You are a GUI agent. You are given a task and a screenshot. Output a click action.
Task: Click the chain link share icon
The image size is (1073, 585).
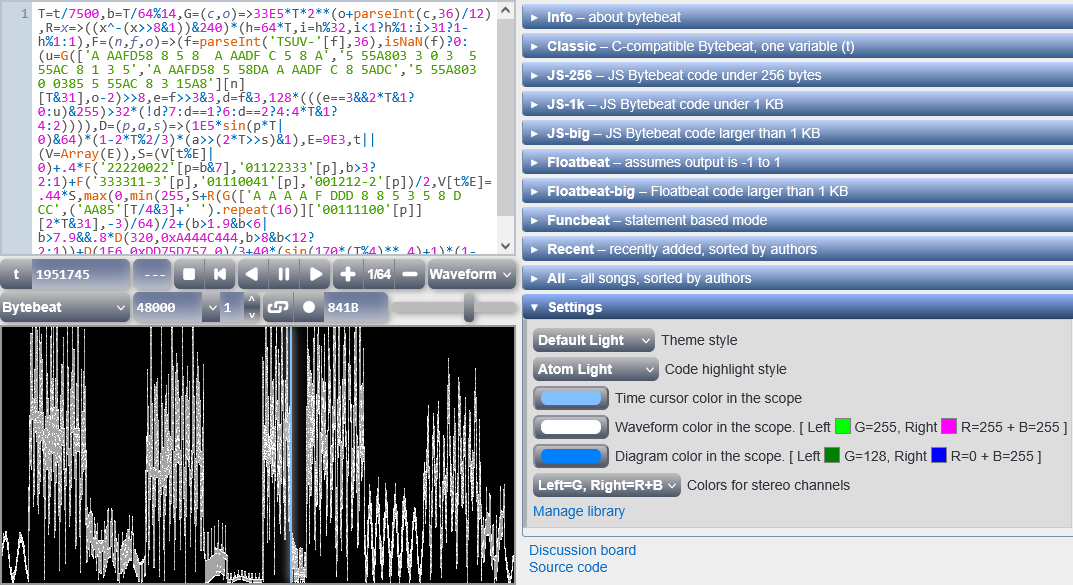(x=278, y=308)
